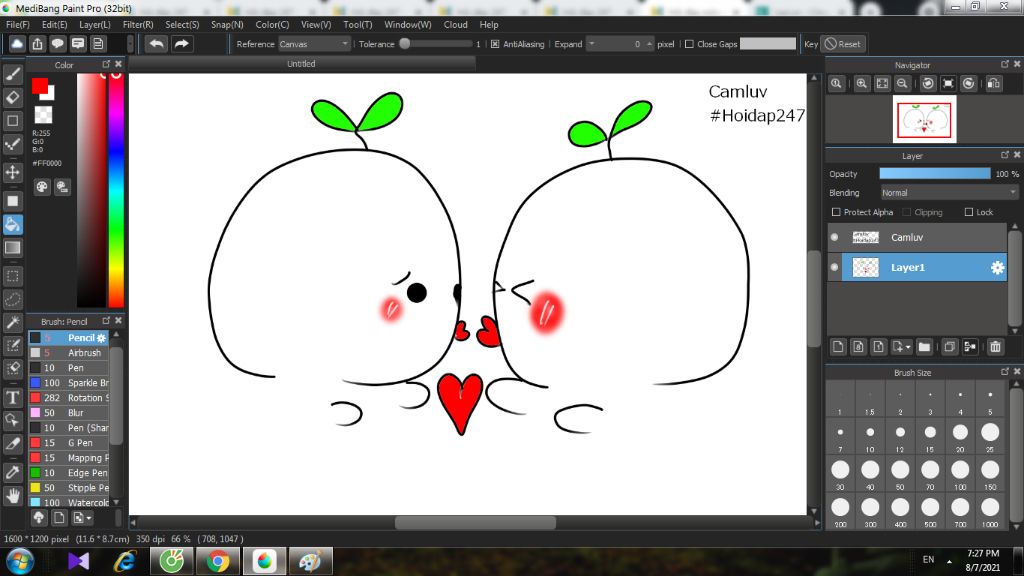Select the transparent color swatch
The width and height of the screenshot is (1024, 576).
(43, 115)
